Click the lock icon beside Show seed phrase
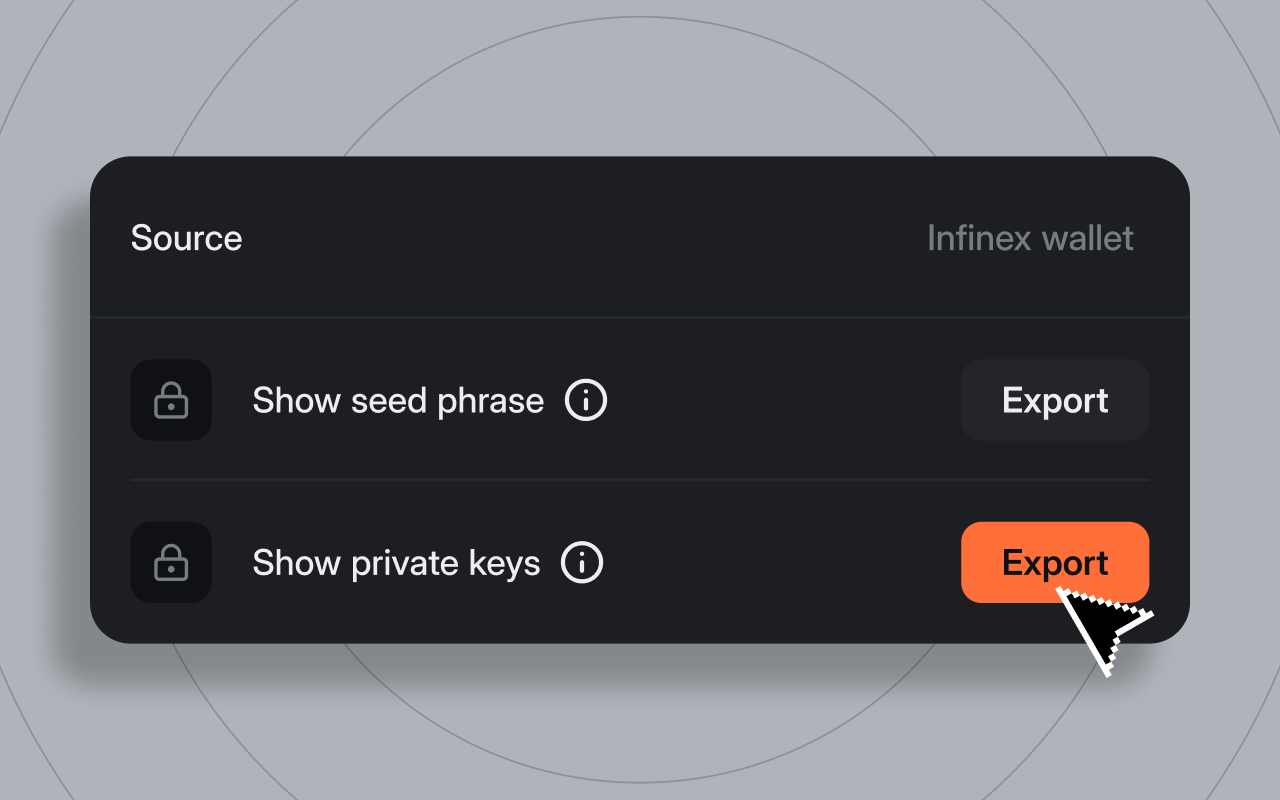Image resolution: width=1280 pixels, height=800 pixels. (x=171, y=400)
